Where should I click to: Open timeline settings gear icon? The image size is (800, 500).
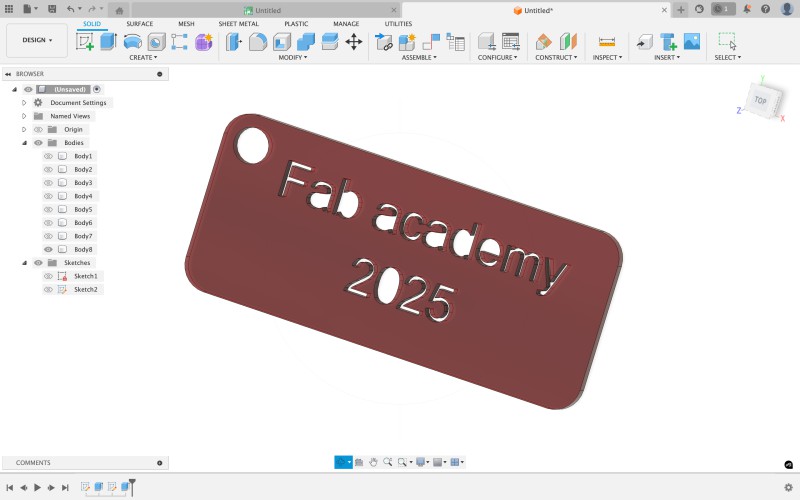point(788,487)
